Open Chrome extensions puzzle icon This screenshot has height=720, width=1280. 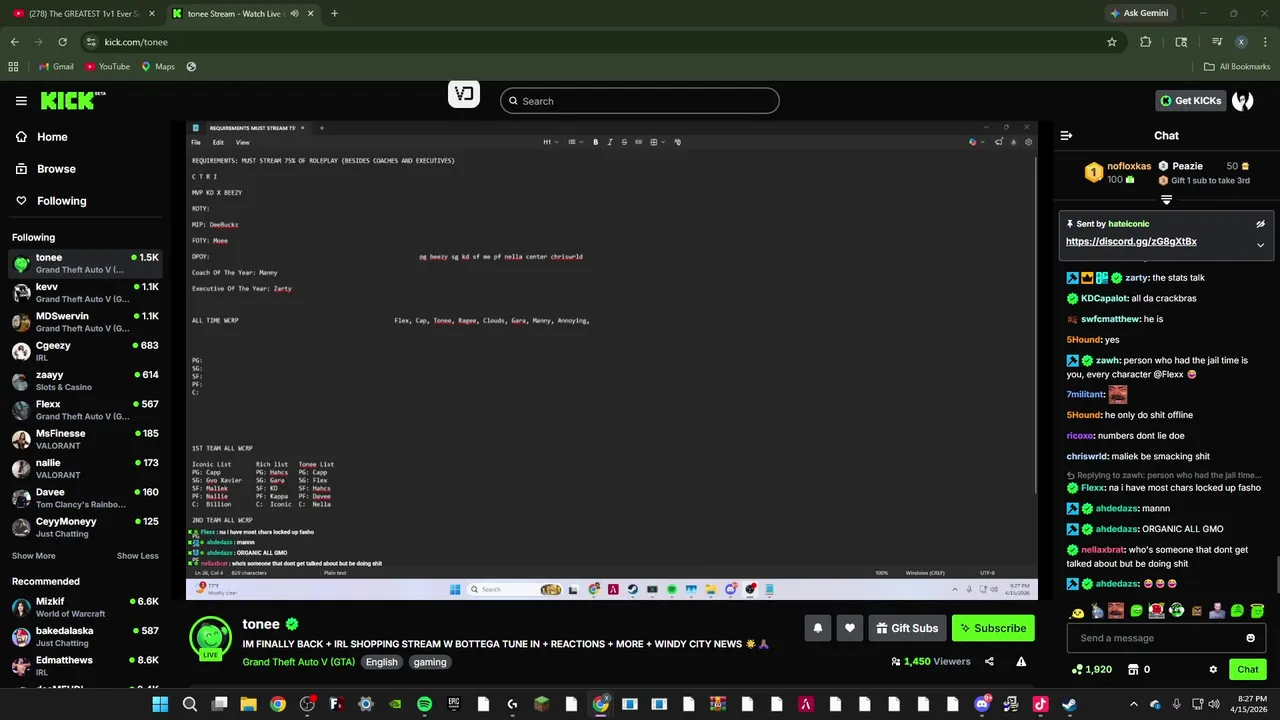coord(1146,42)
